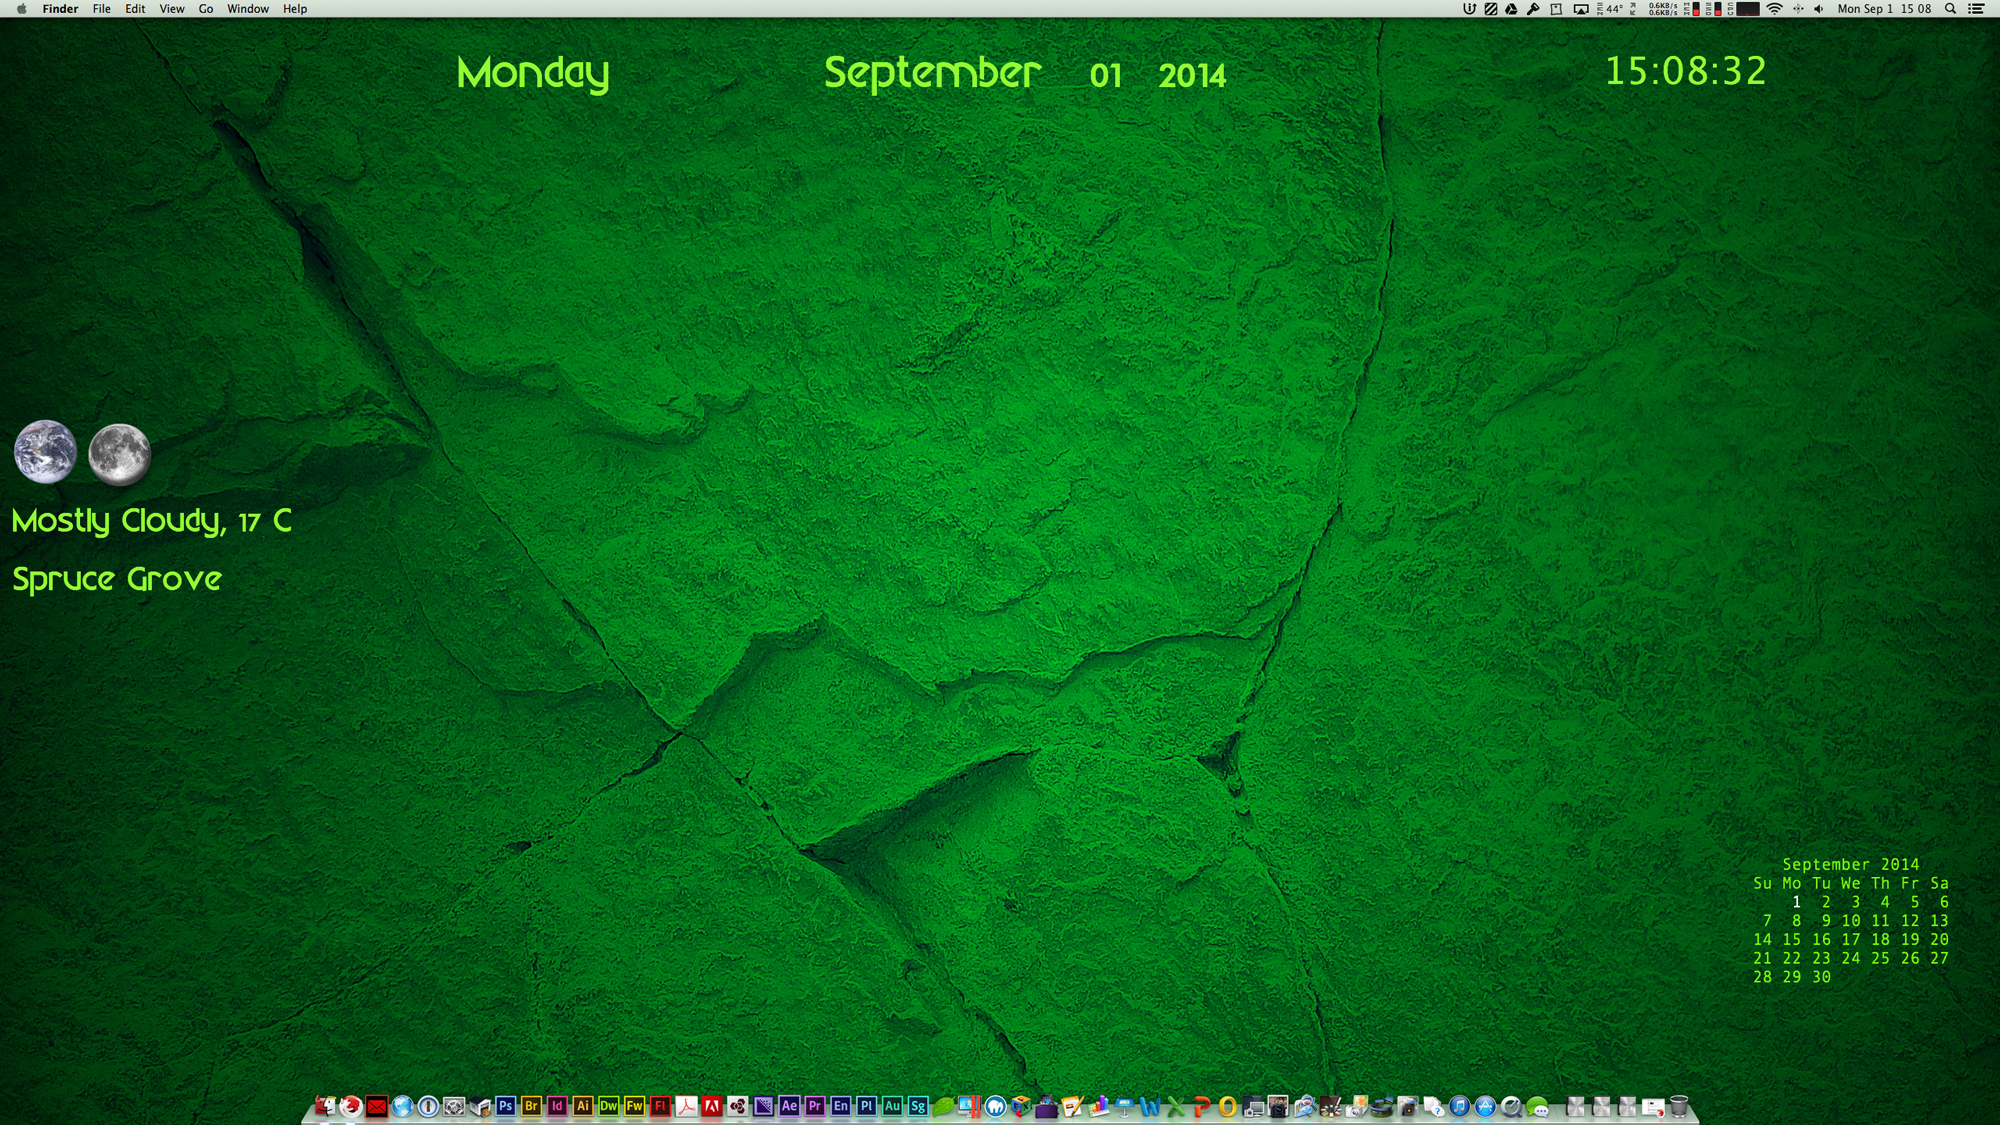The height and width of the screenshot is (1125, 2000).
Task: Click the menu bar date and time
Action: click(x=1884, y=9)
